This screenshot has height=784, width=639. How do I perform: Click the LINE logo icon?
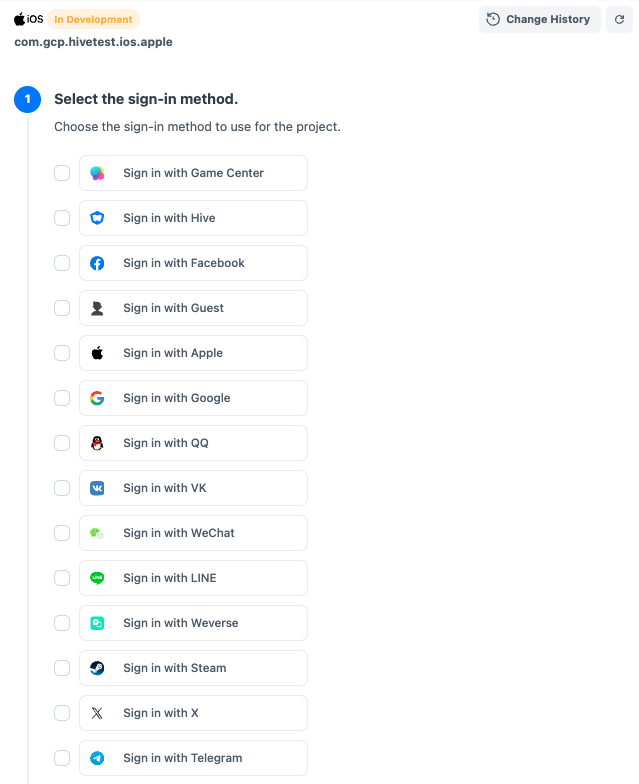97,578
